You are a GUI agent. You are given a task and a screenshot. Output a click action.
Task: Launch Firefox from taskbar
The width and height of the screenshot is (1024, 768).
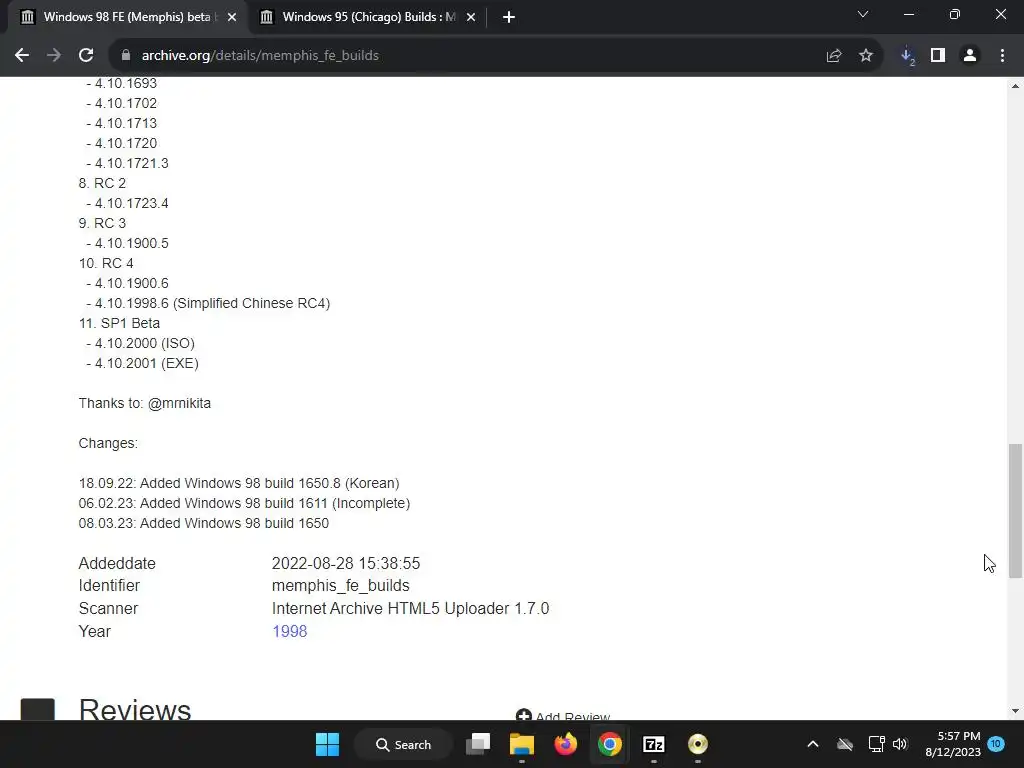tap(566, 744)
